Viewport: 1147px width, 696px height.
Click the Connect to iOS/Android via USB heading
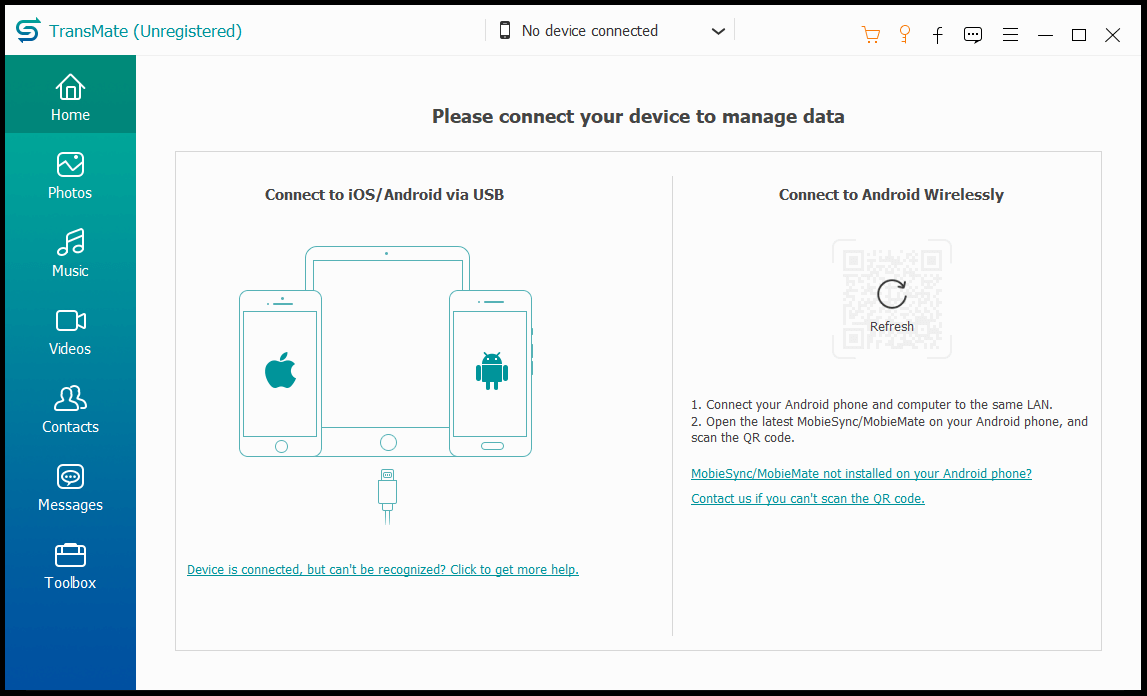click(x=384, y=195)
